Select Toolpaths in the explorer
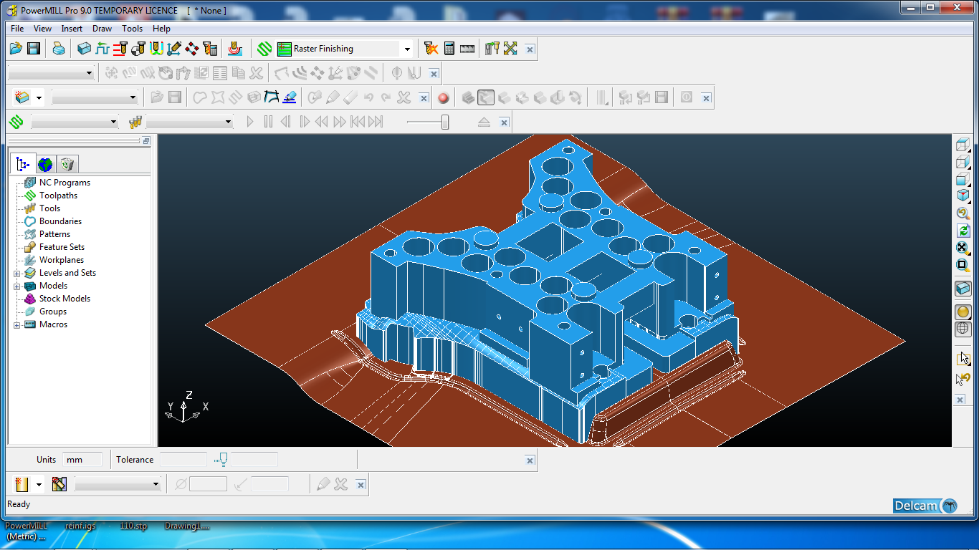This screenshot has width=979, height=550. (58, 195)
